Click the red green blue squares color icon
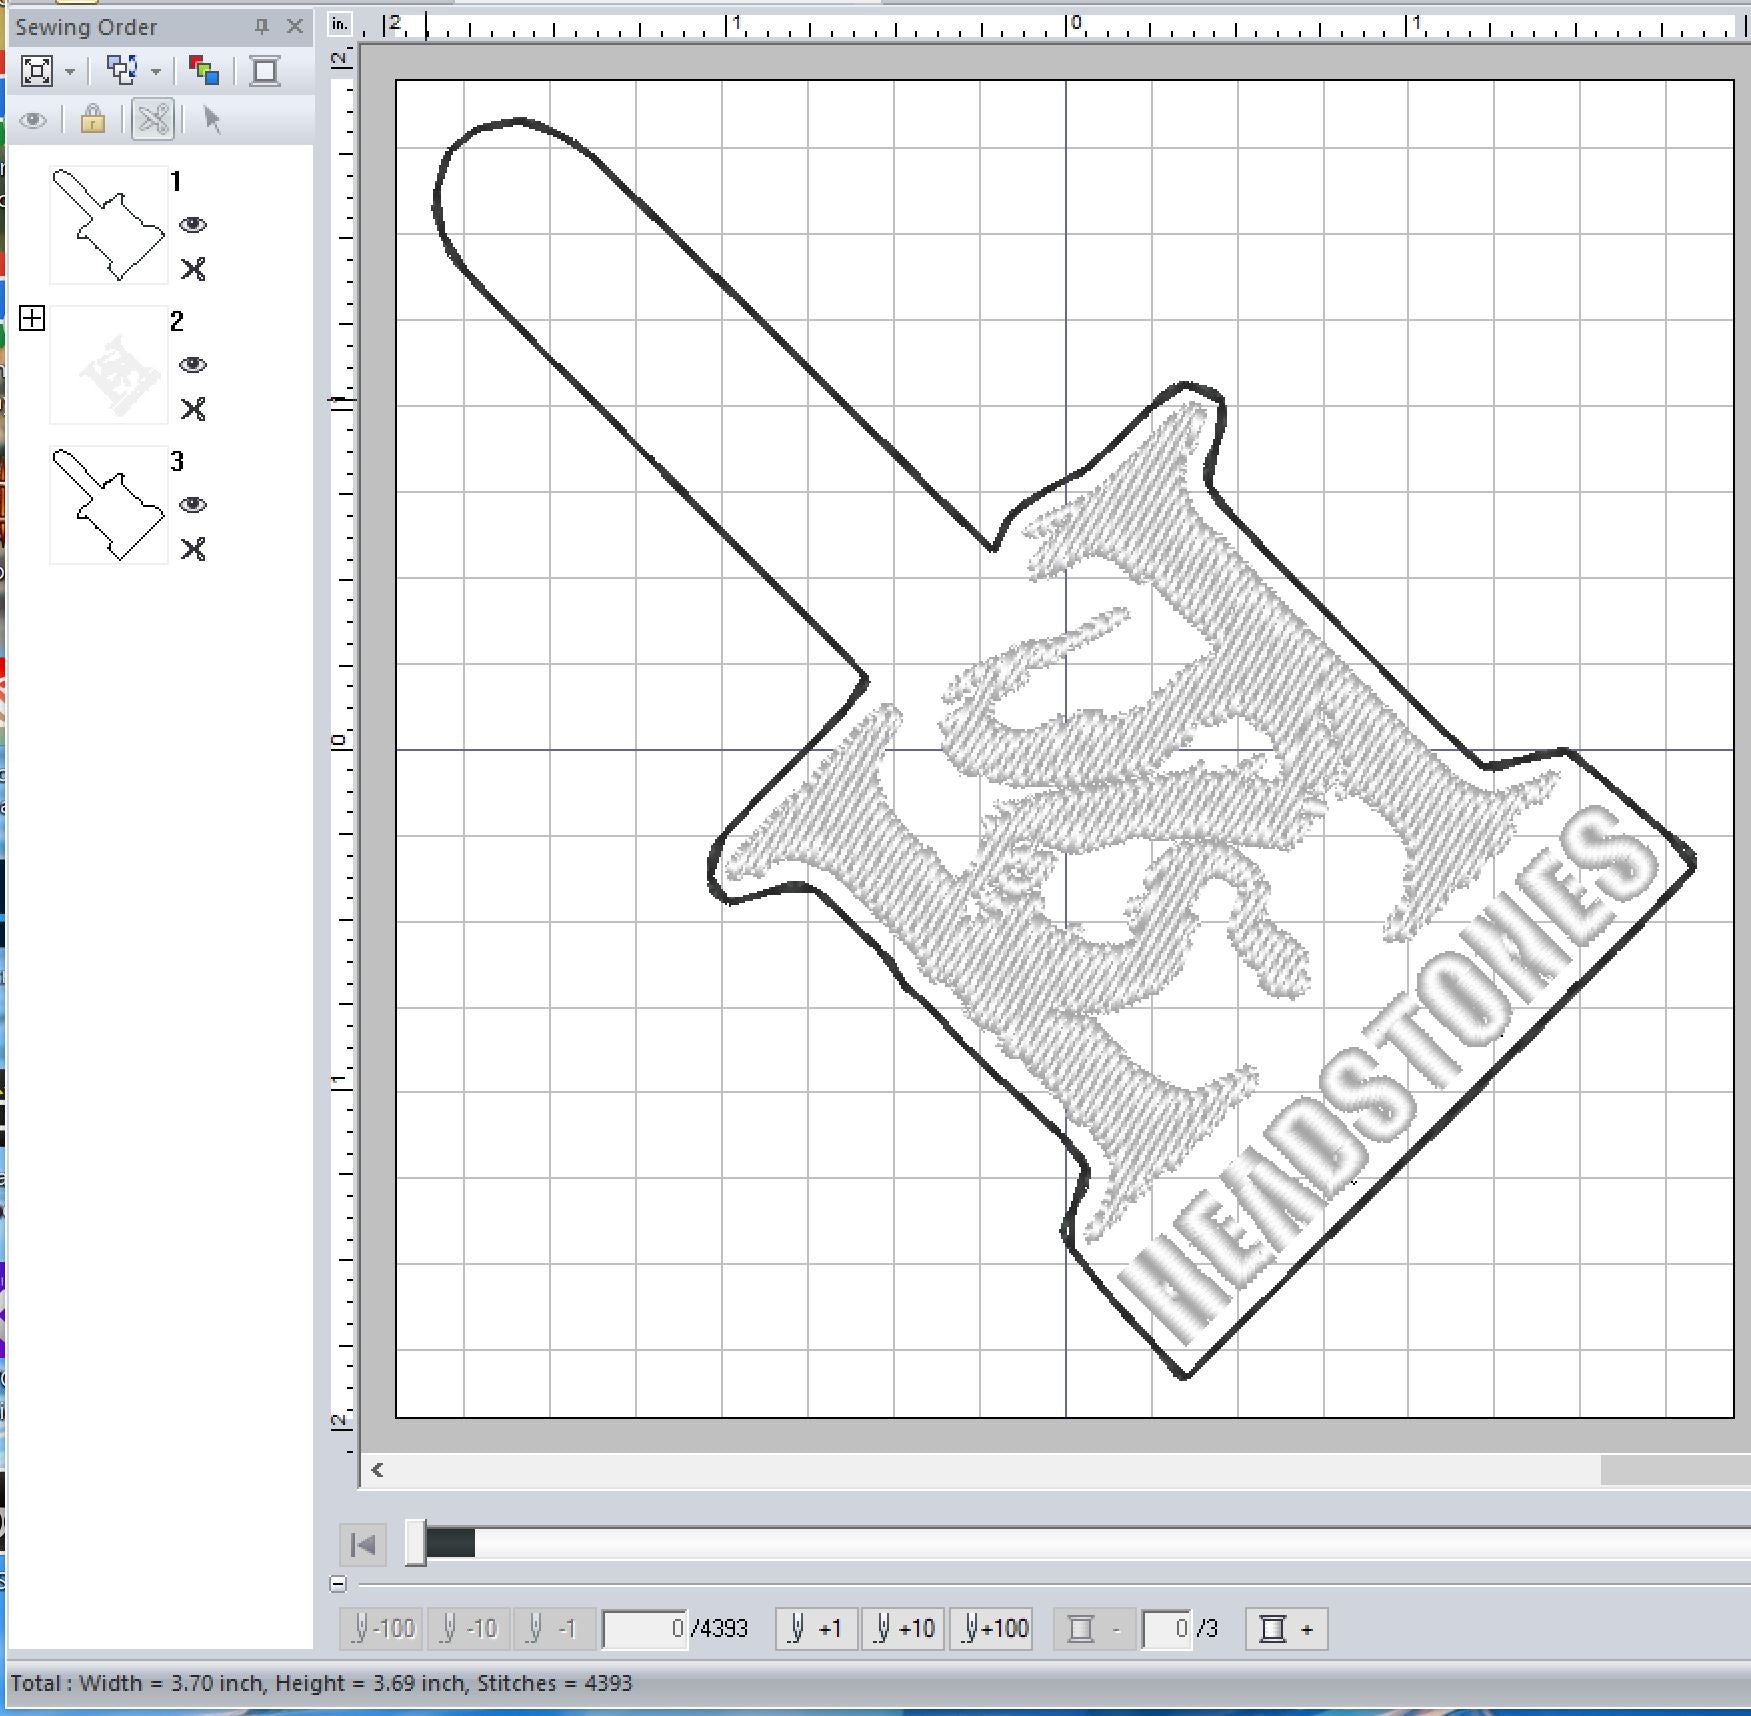 point(204,71)
